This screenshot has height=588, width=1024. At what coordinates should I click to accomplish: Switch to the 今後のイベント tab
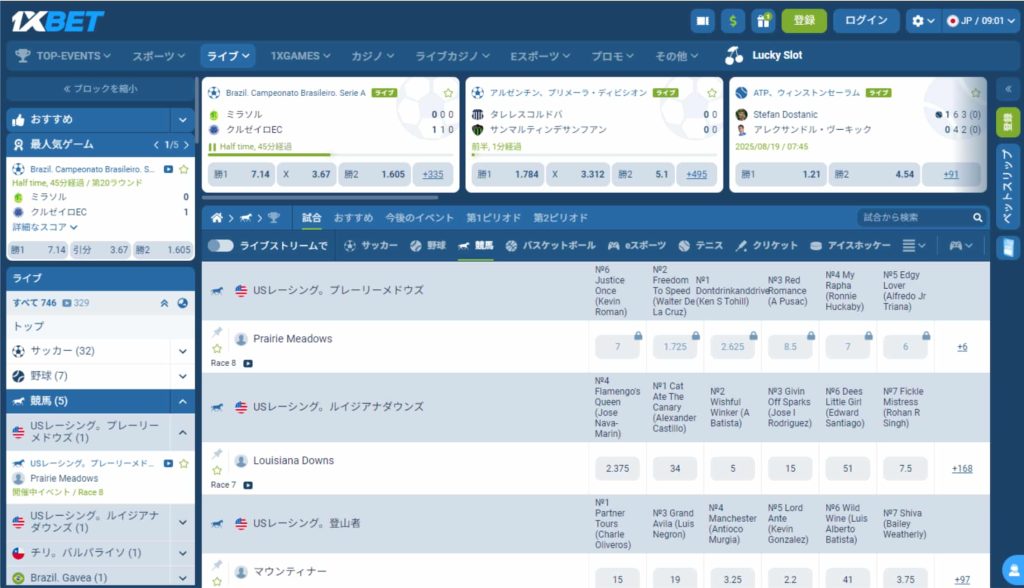pyautogui.click(x=419, y=218)
